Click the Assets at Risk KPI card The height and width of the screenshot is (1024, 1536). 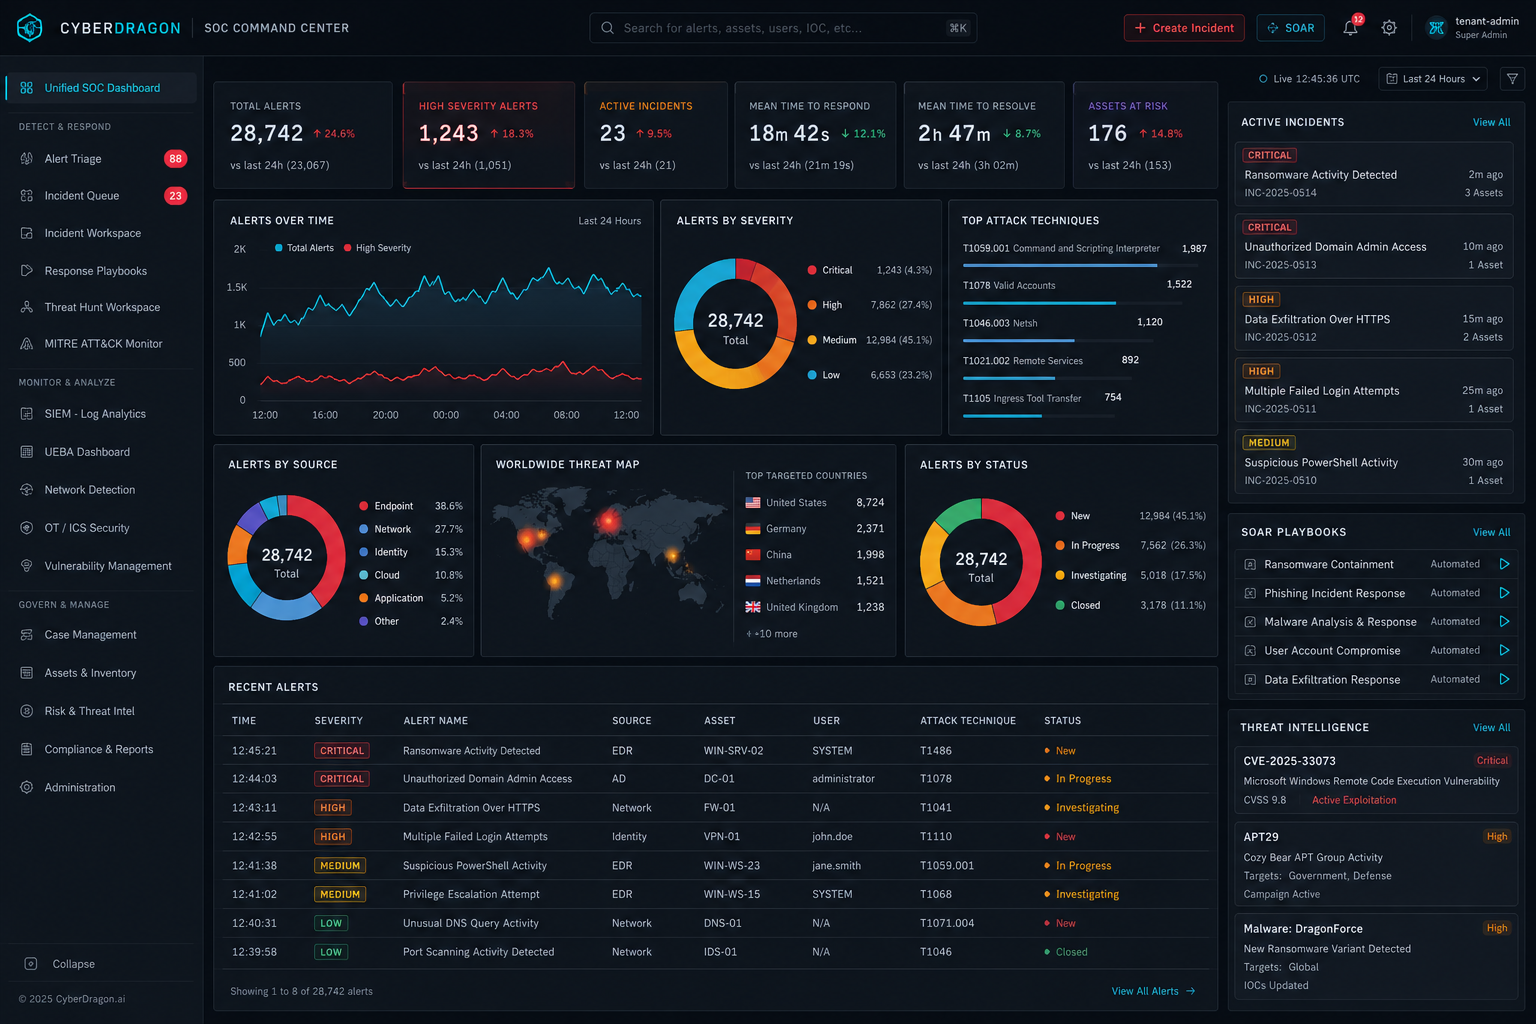click(1145, 135)
